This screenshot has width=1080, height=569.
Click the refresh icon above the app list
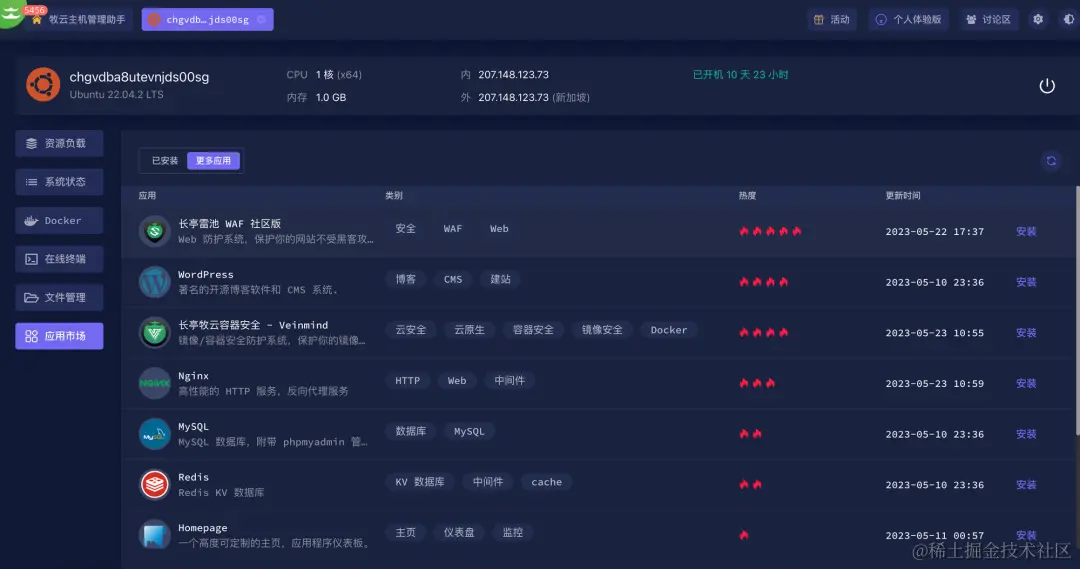1051,161
